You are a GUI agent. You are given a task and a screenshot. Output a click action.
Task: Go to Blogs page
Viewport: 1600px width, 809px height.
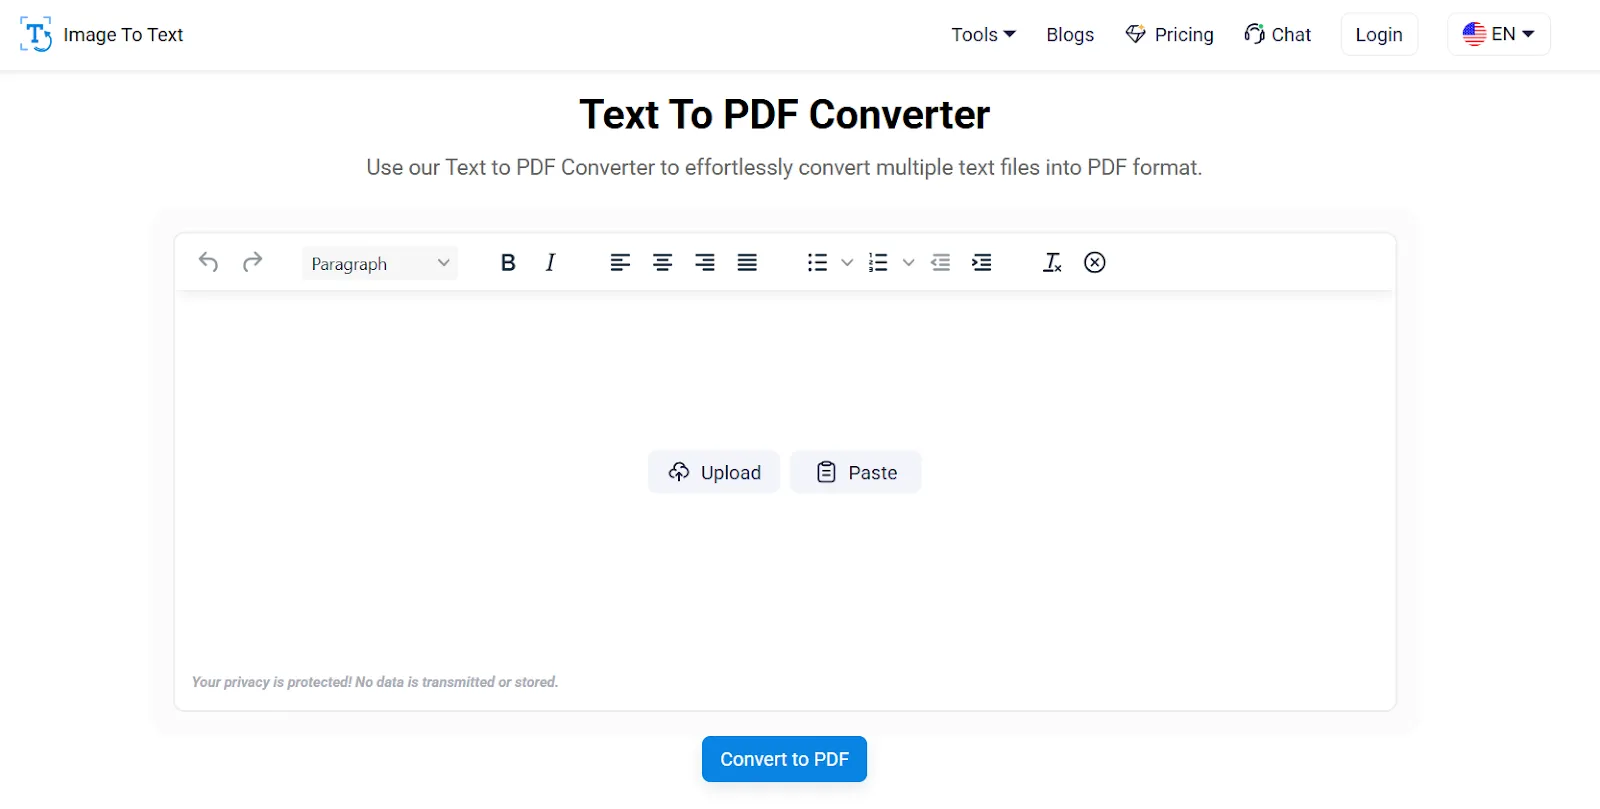(x=1070, y=35)
